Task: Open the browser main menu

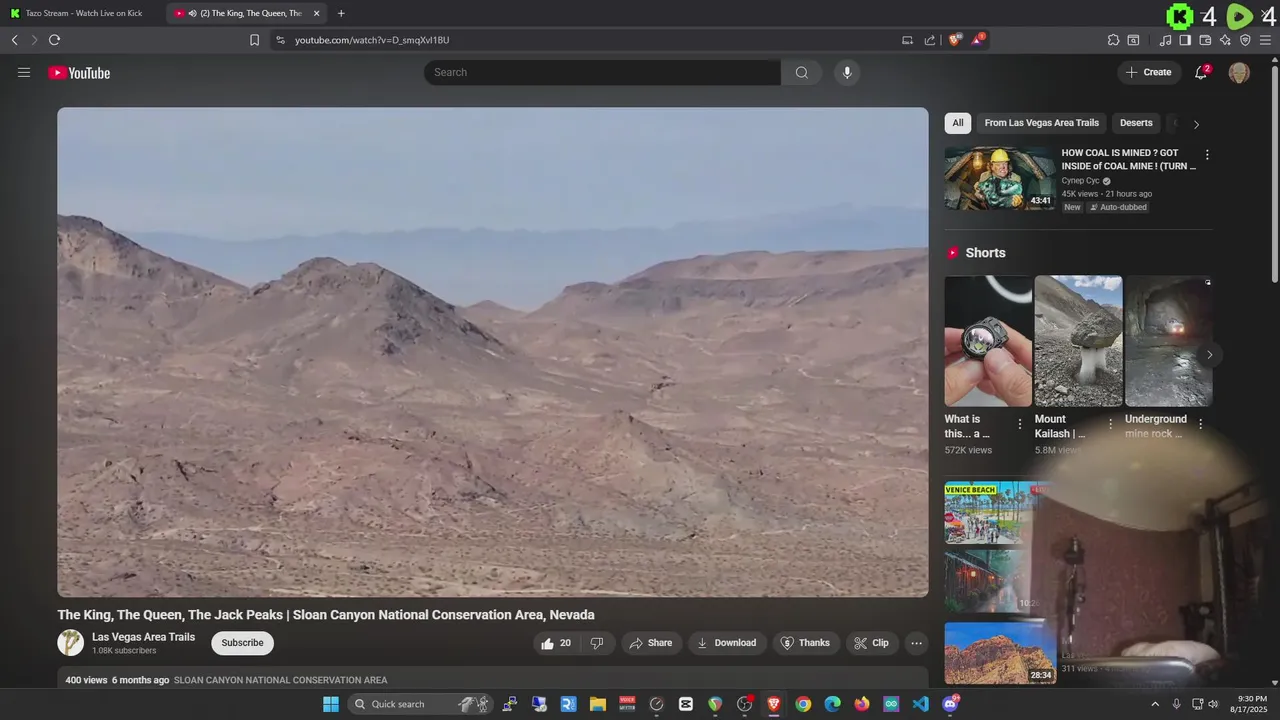Action: click(x=1266, y=40)
